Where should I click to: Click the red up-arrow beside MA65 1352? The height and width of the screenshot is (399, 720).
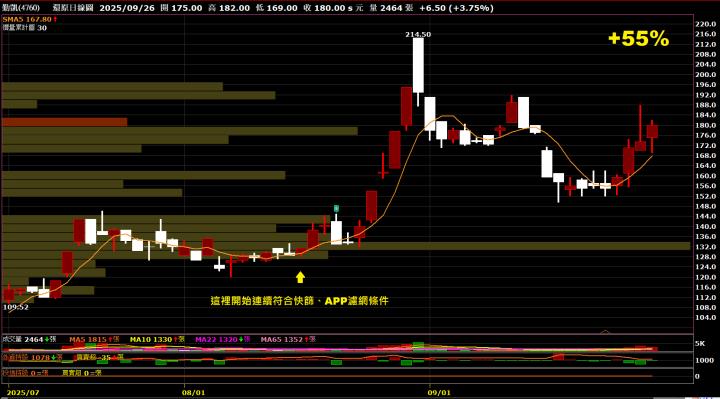click(306, 339)
